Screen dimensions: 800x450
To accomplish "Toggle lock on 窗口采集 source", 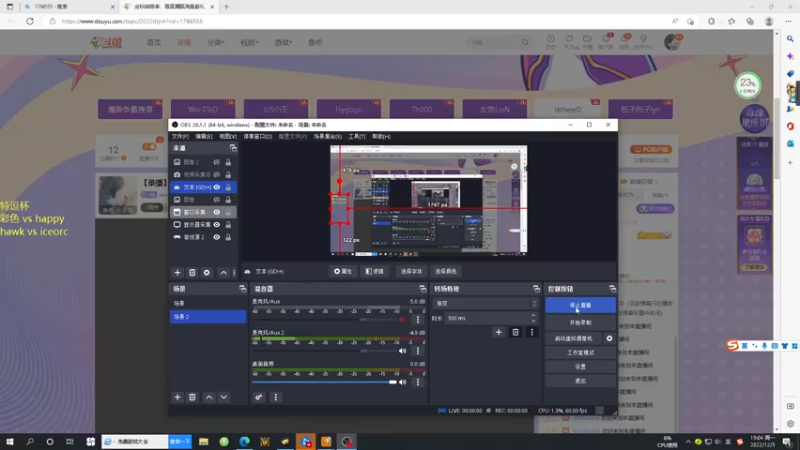I will pyautogui.click(x=228, y=212).
